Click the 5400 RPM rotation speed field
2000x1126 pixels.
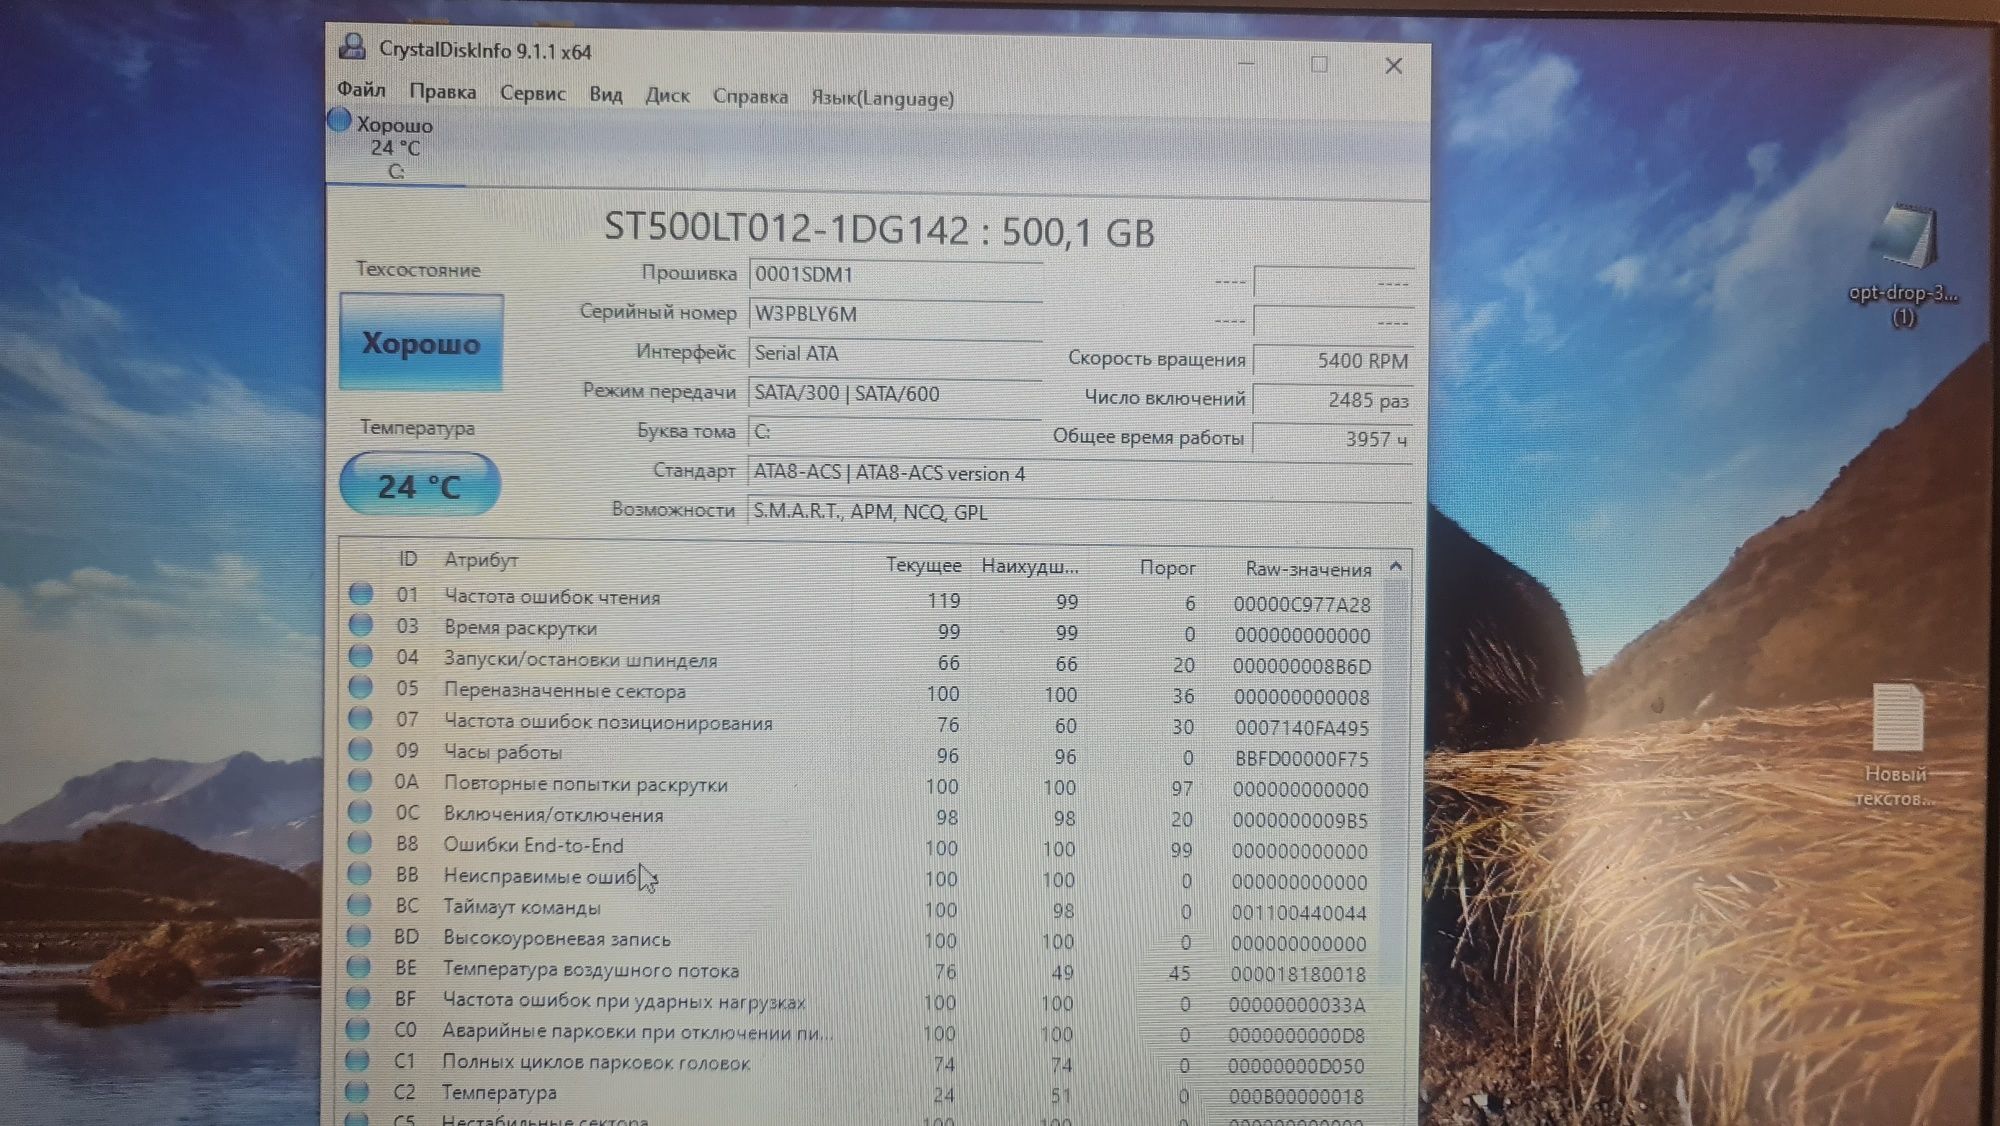coord(1333,360)
